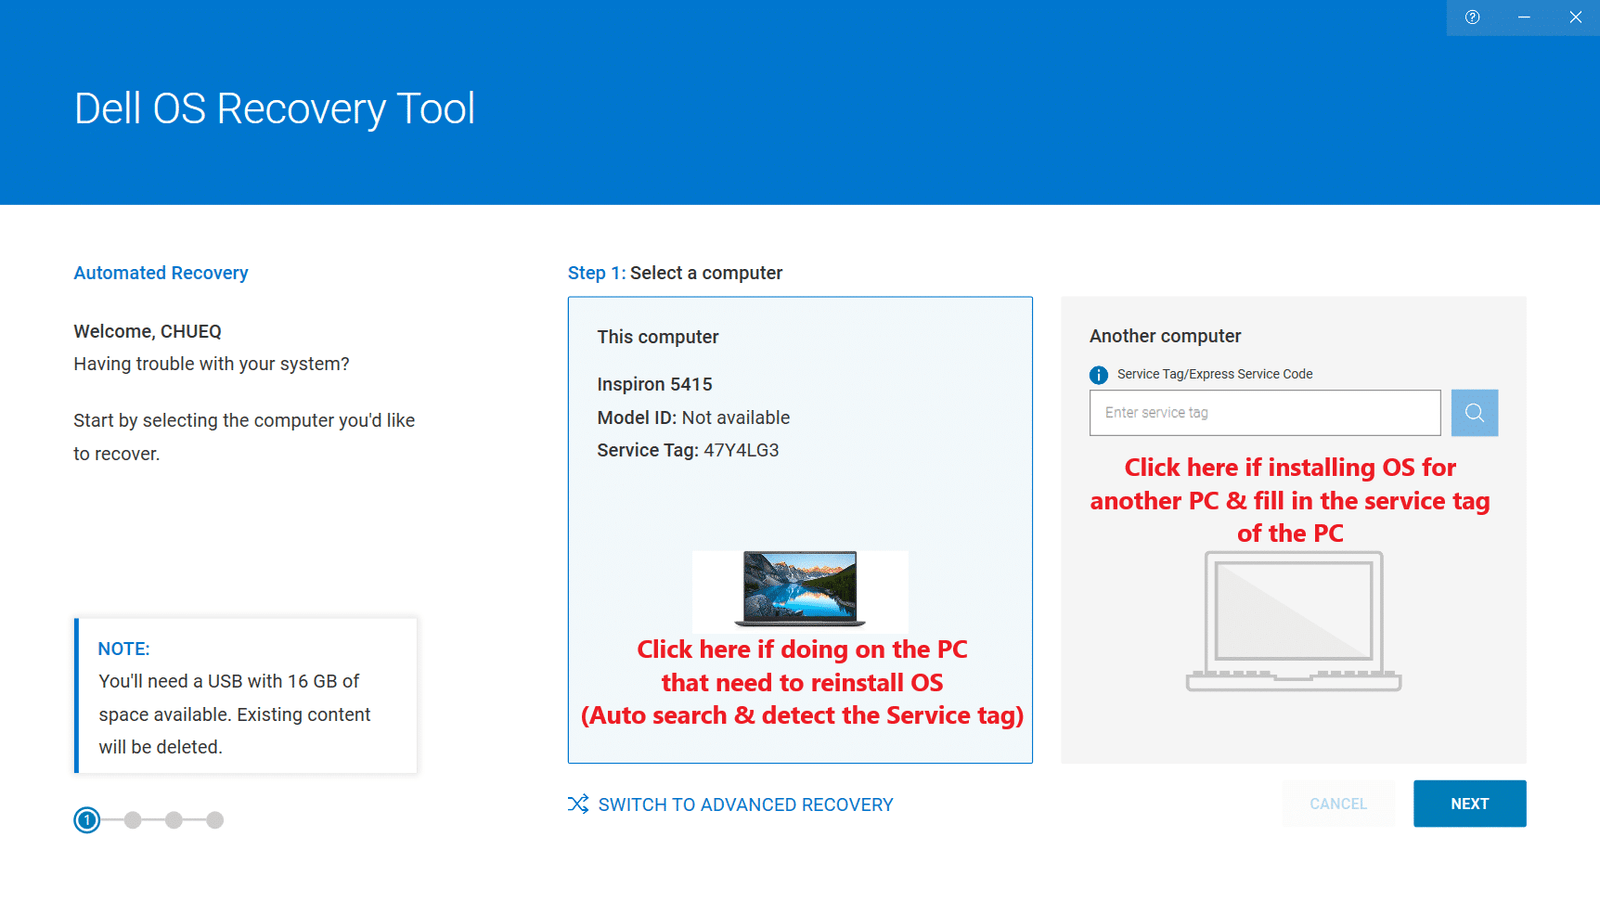Click the second step progress dot

point(133,820)
